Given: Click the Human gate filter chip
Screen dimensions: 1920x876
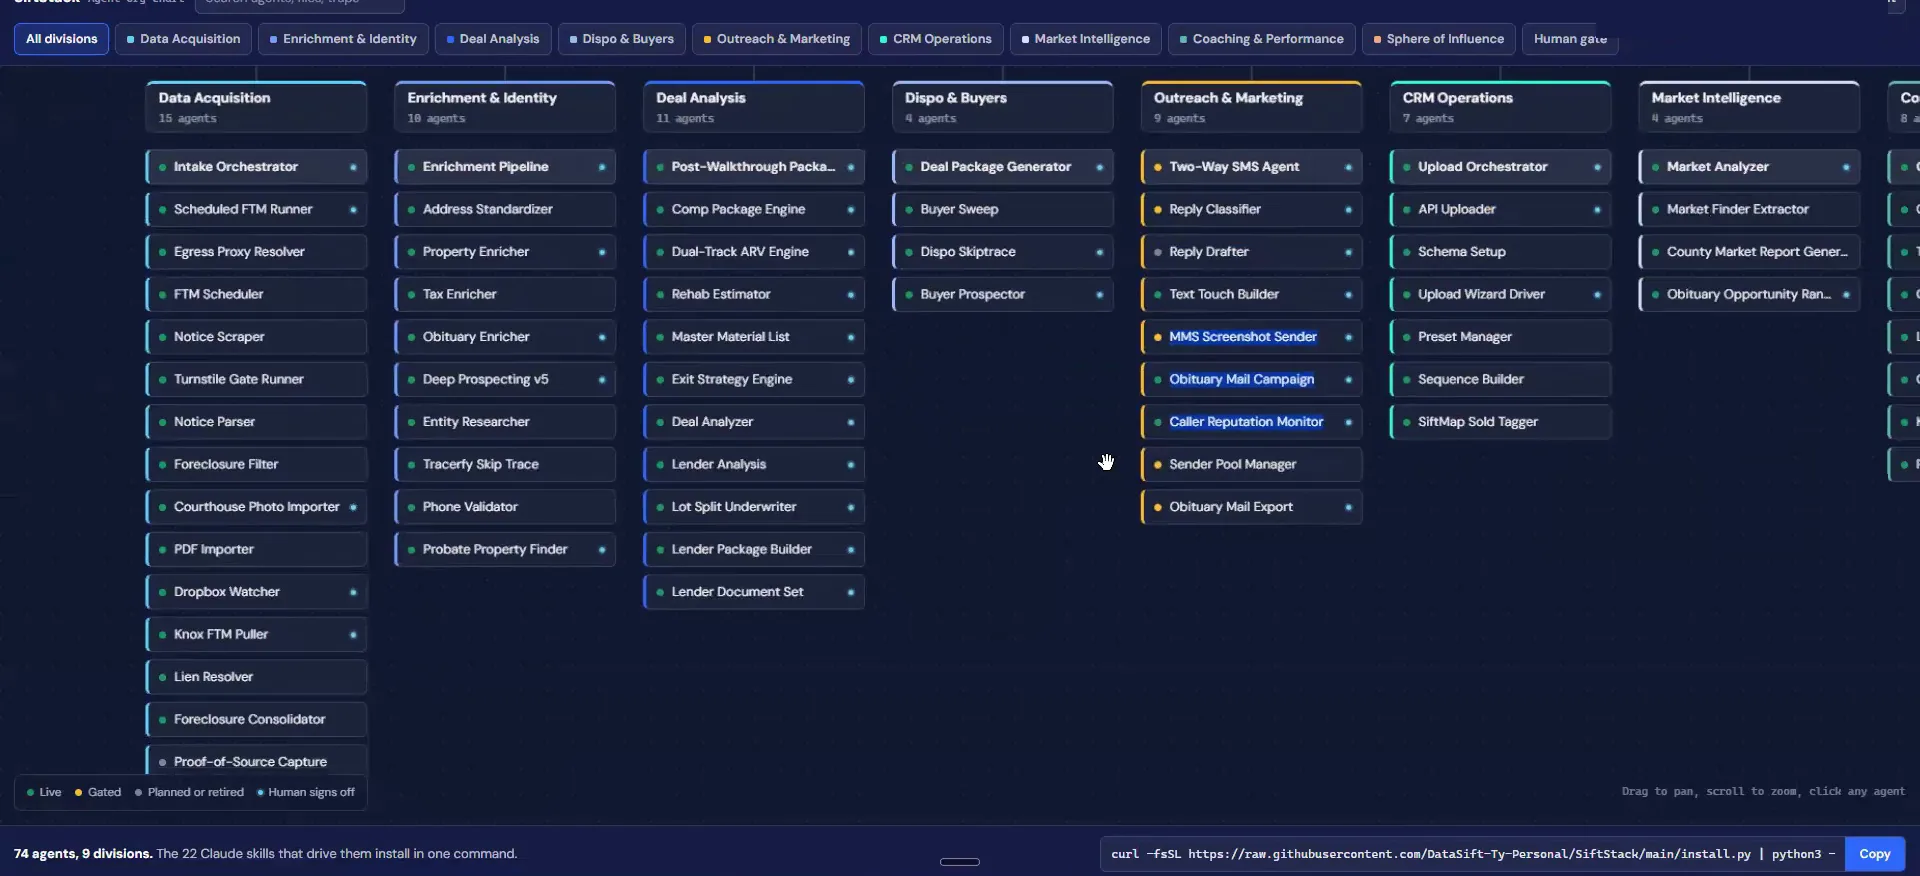Looking at the screenshot, I should coord(1570,39).
